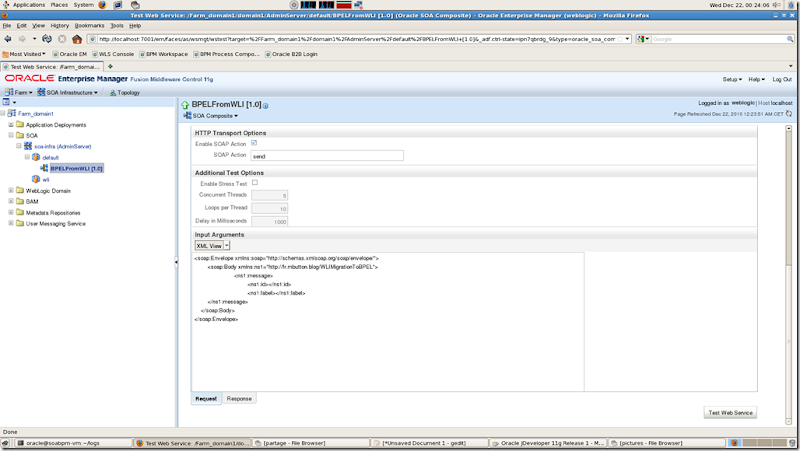Click the Google search magnifier icon
The height and width of the screenshot is (451, 800).
[x=790, y=39]
